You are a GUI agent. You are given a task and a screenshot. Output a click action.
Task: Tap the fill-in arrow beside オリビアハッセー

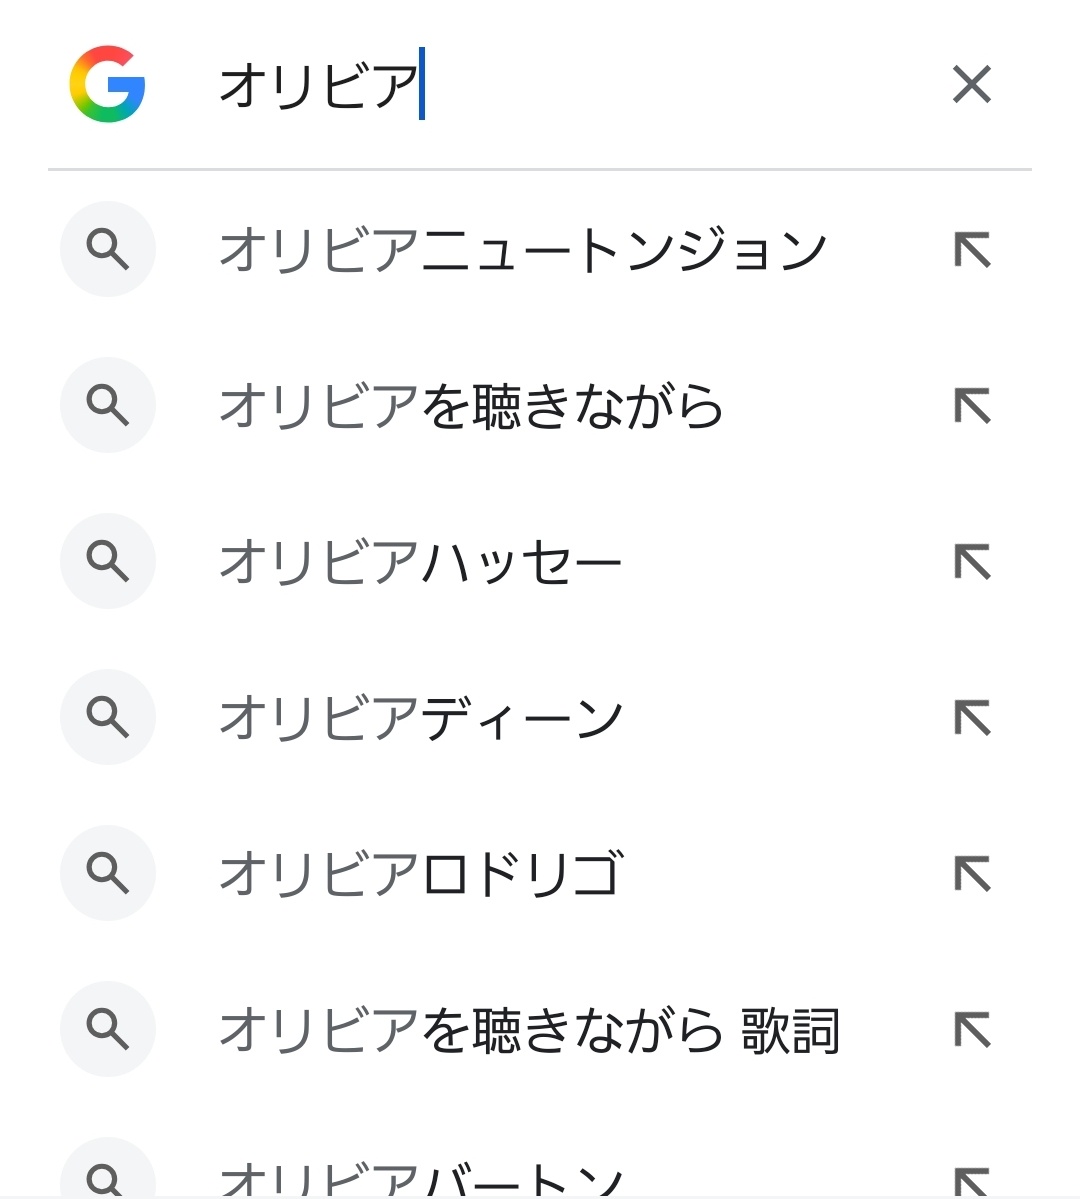tap(971, 562)
